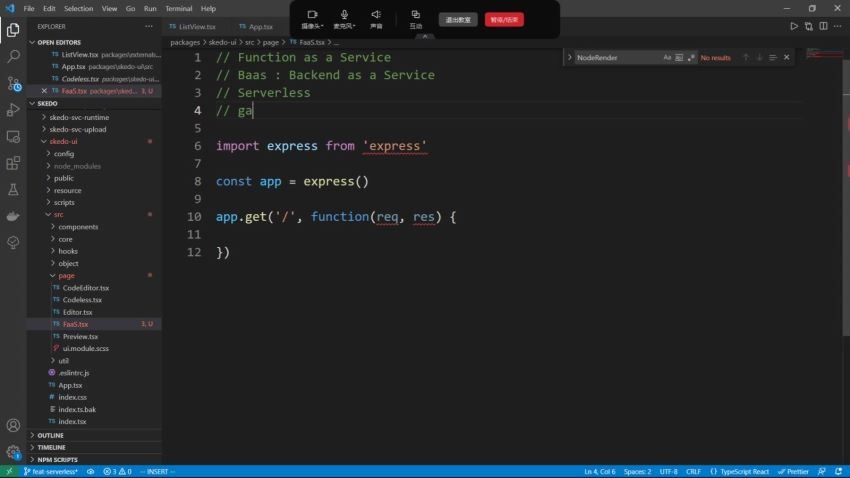This screenshot has height=478, width=850.
Task: Toggle Use Regular Expression in find widget
Action: click(691, 58)
